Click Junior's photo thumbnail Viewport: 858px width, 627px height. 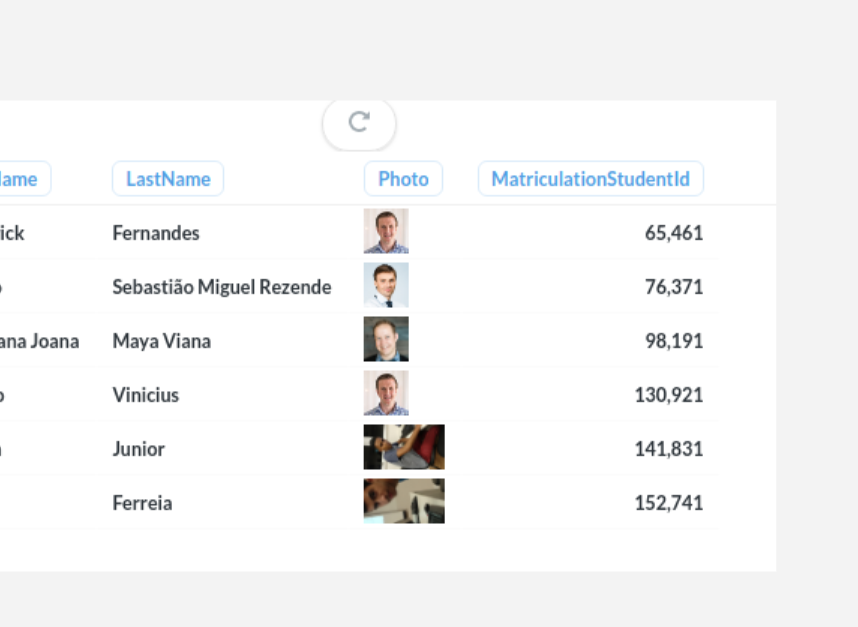404,446
